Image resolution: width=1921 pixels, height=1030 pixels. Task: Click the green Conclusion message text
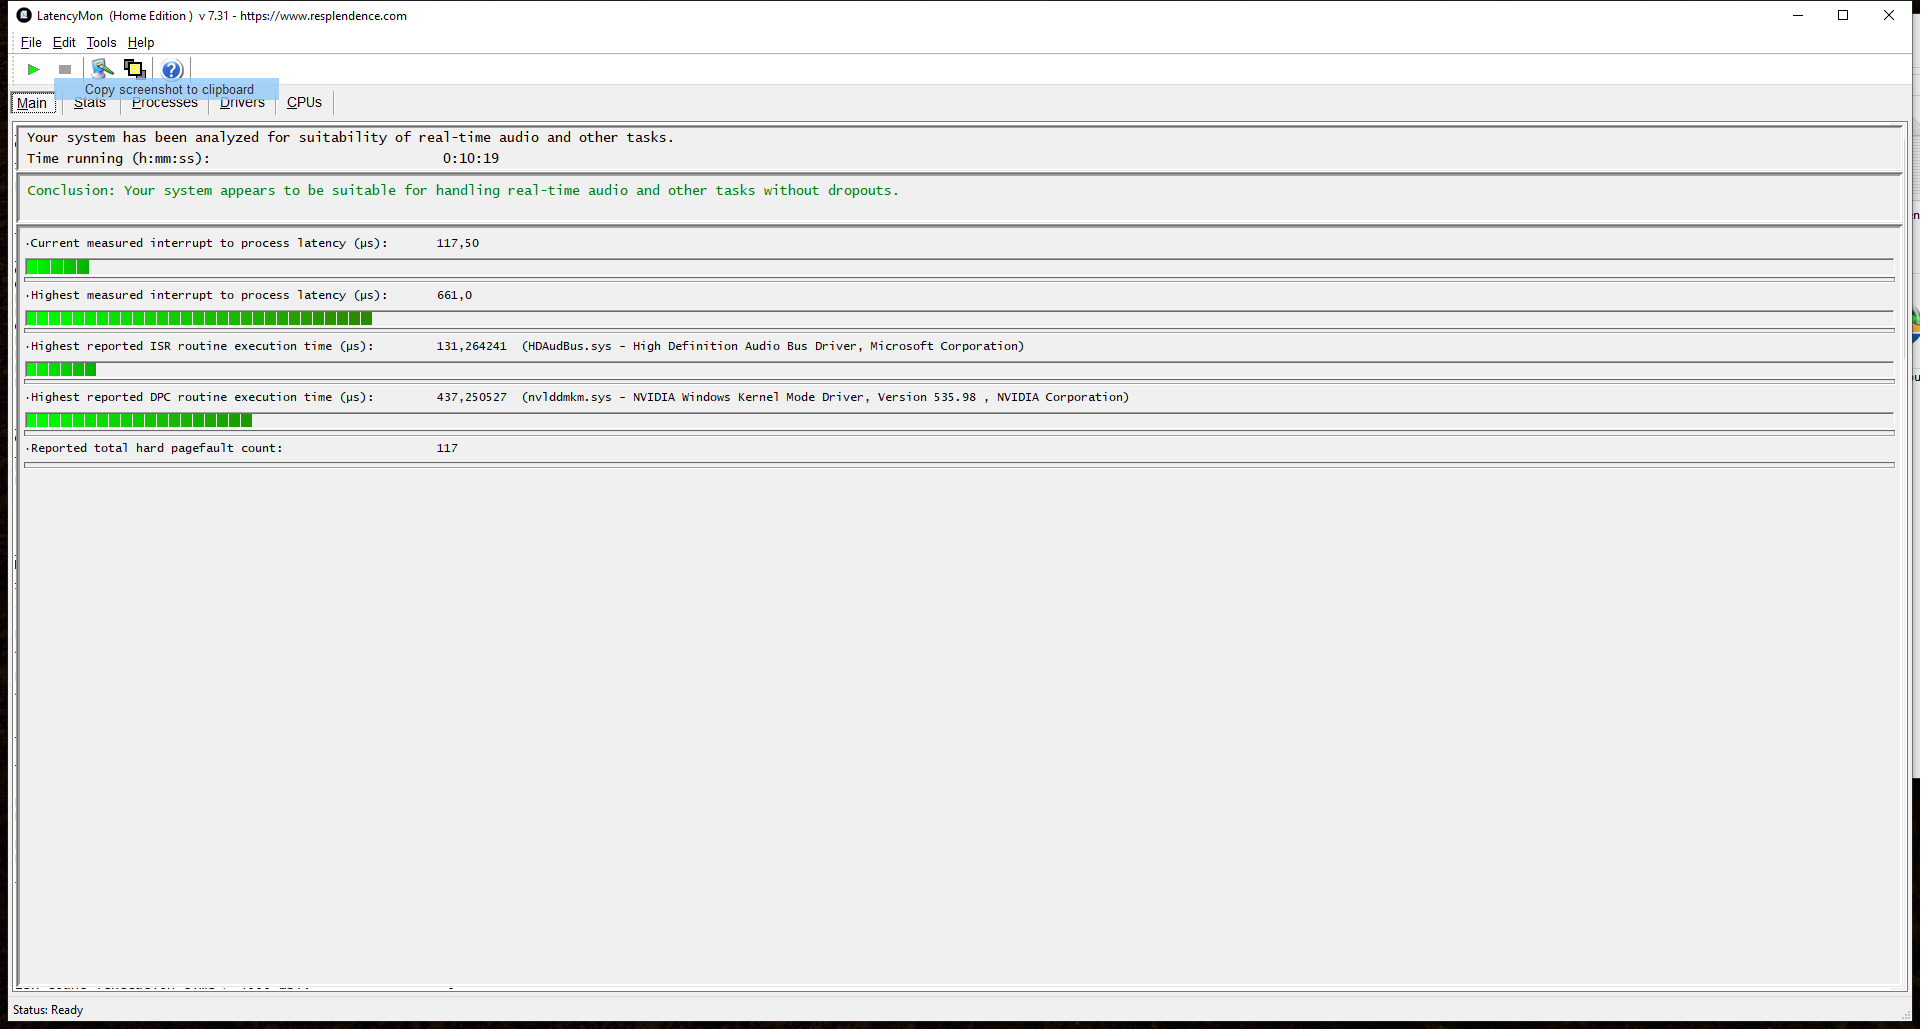(x=462, y=190)
